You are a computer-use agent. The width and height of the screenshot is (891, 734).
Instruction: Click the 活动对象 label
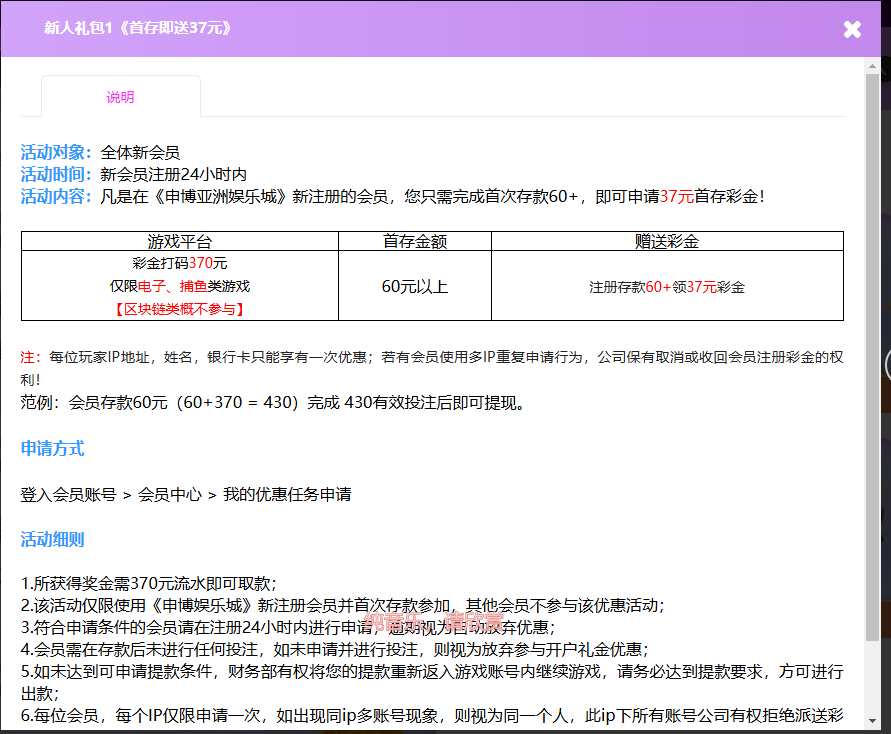pos(56,153)
